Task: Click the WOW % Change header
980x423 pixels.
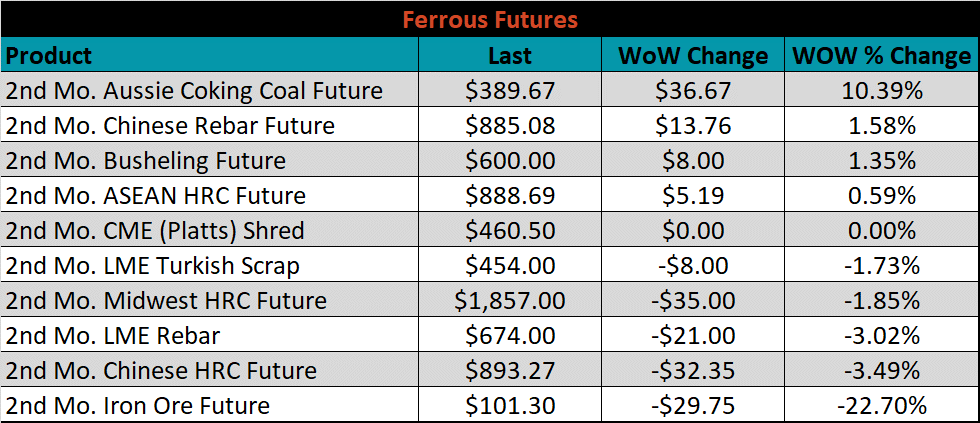Action: coord(882,55)
